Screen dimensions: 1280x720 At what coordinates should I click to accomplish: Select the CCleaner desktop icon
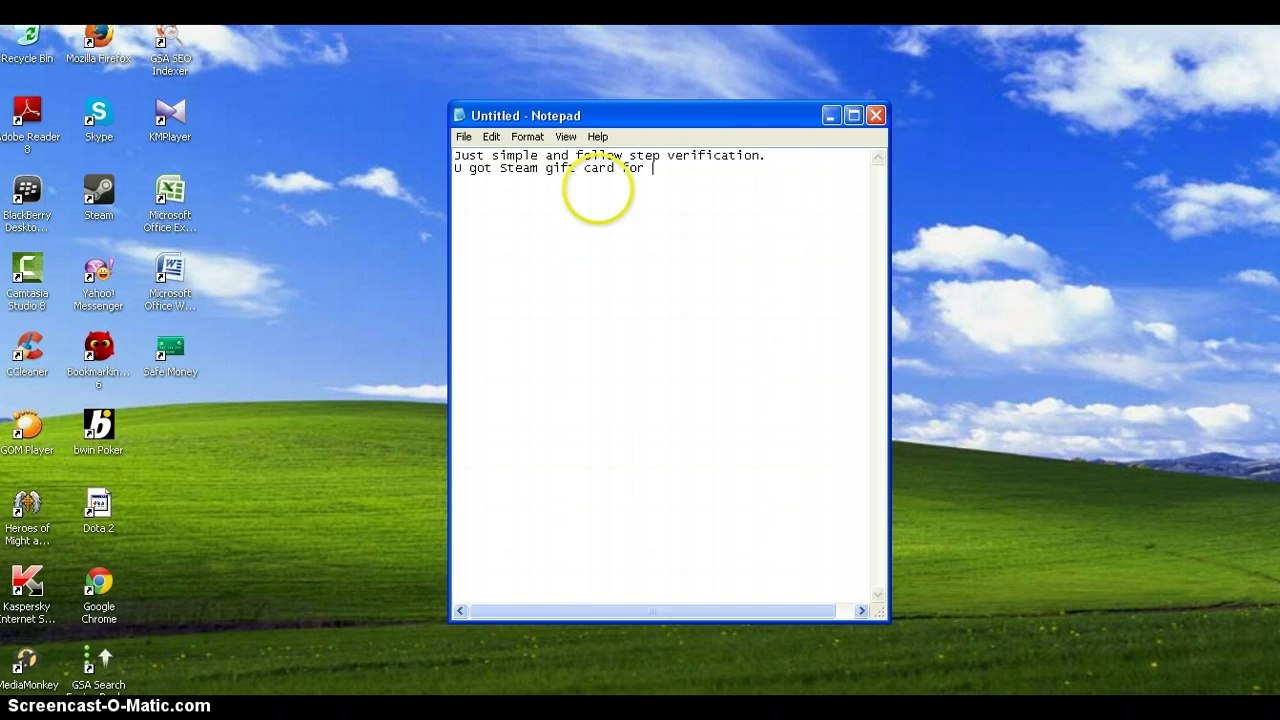(x=27, y=355)
